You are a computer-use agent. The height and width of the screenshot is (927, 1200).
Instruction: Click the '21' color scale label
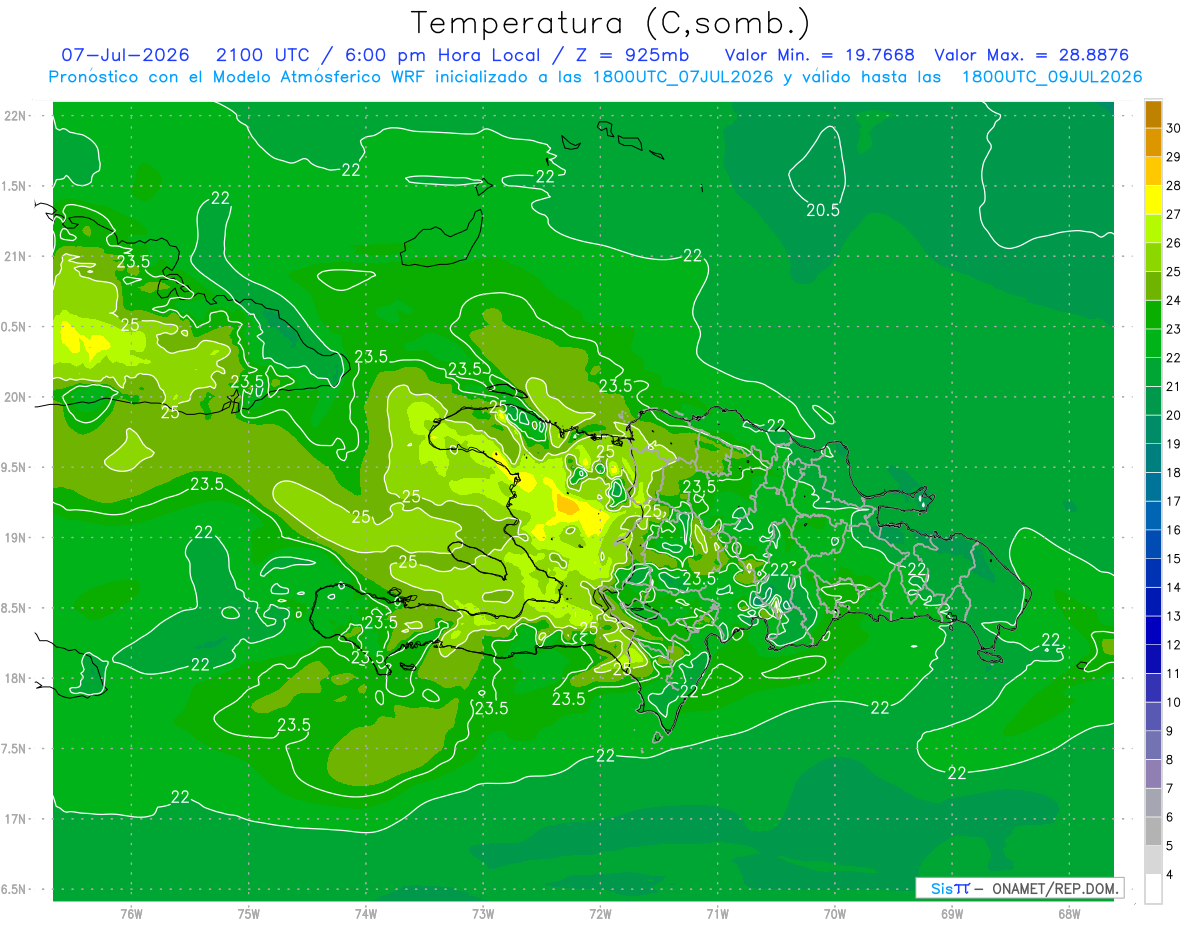[x=1174, y=386]
